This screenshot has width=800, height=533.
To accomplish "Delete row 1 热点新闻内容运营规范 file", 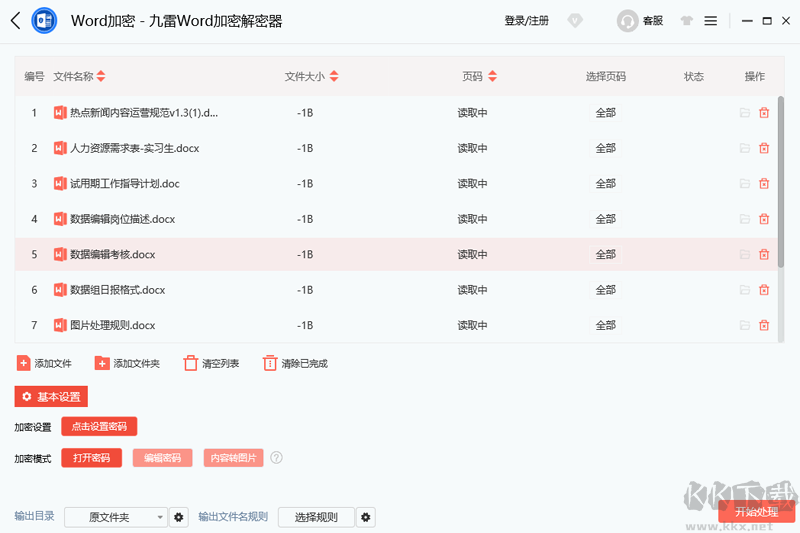I will [x=764, y=113].
